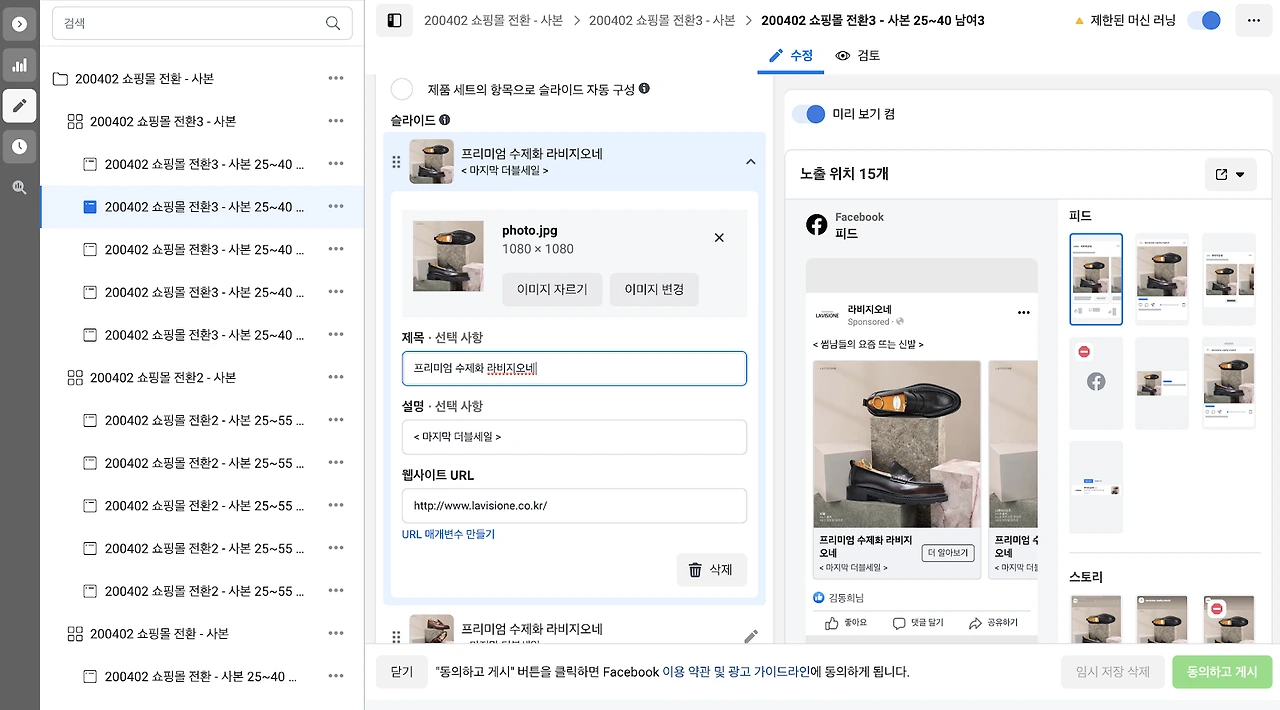
Task: Open the share preview dropdown button
Action: [x=1230, y=174]
